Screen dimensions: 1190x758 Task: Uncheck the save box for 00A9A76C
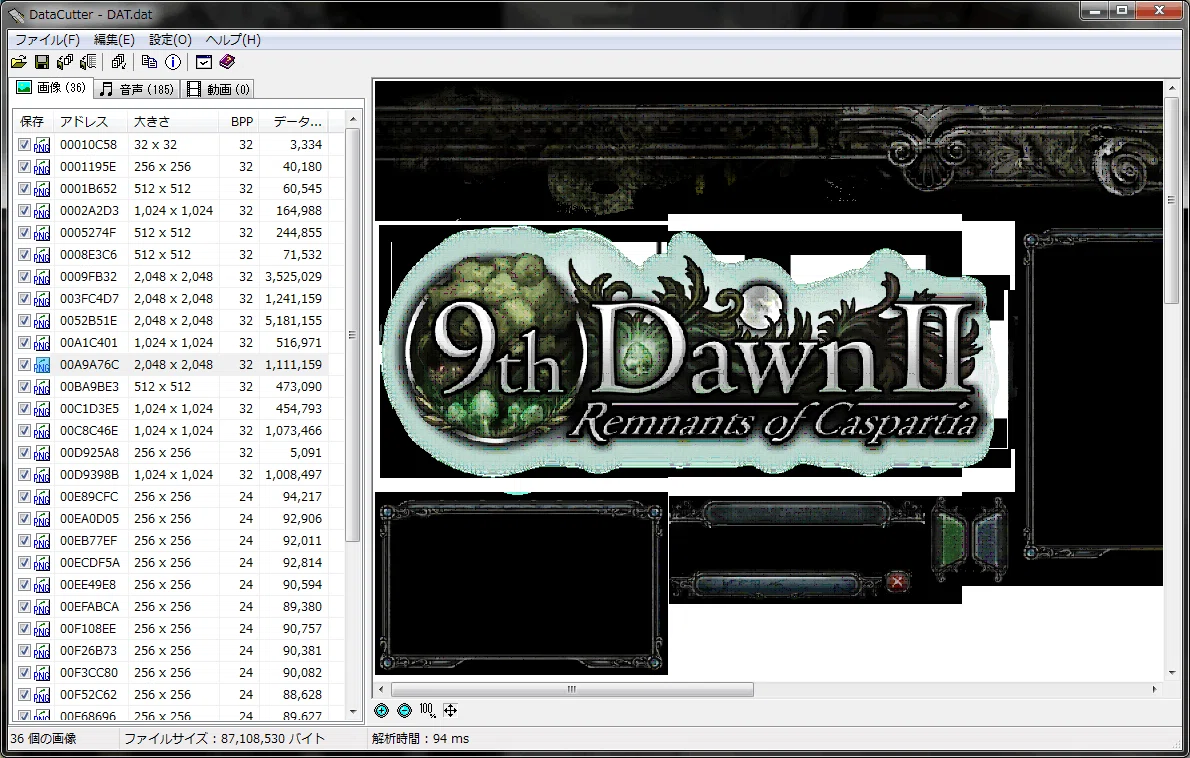point(24,364)
